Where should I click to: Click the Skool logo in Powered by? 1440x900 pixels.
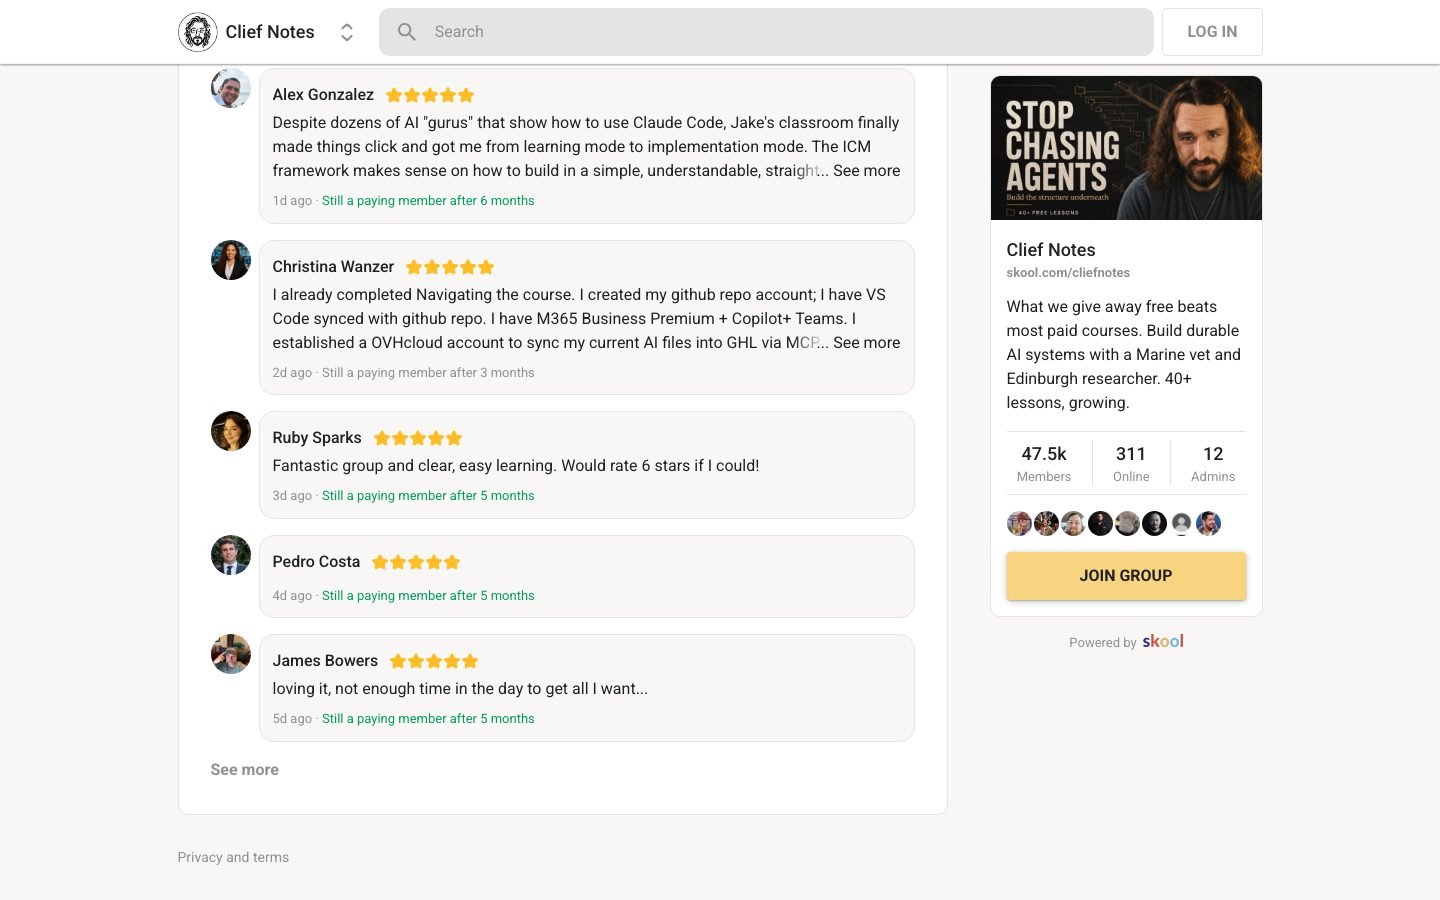[1163, 641]
